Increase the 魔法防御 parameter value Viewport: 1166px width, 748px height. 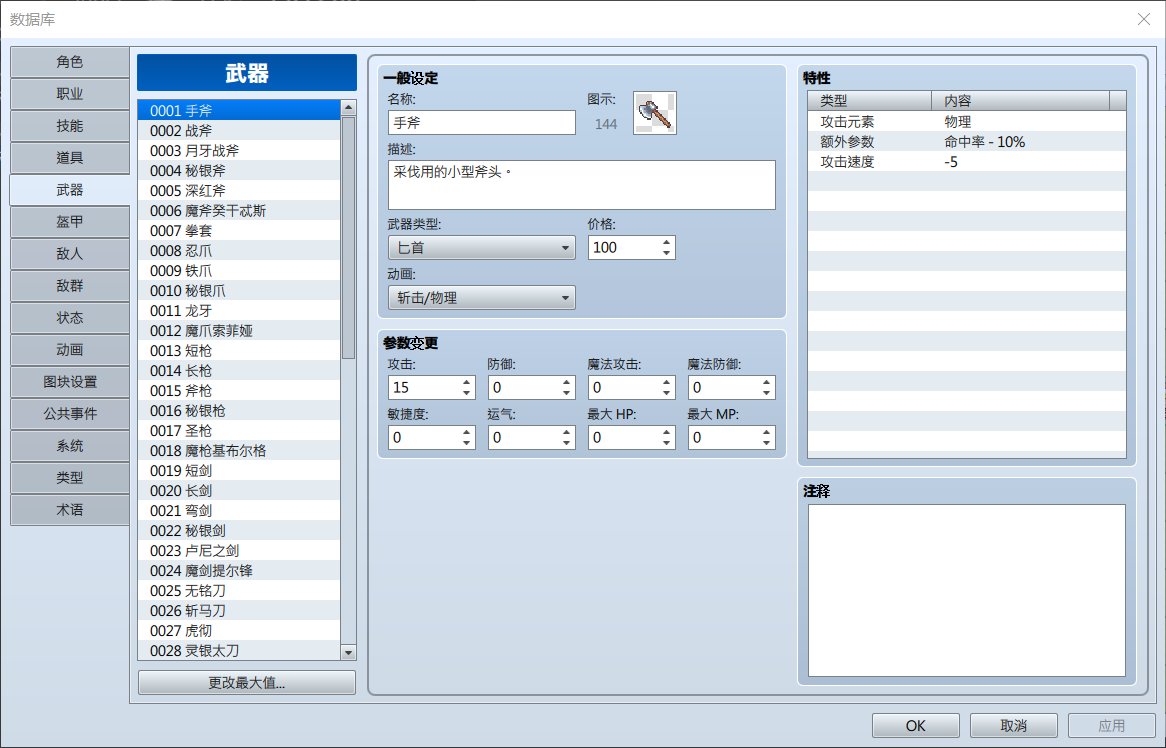point(766,382)
